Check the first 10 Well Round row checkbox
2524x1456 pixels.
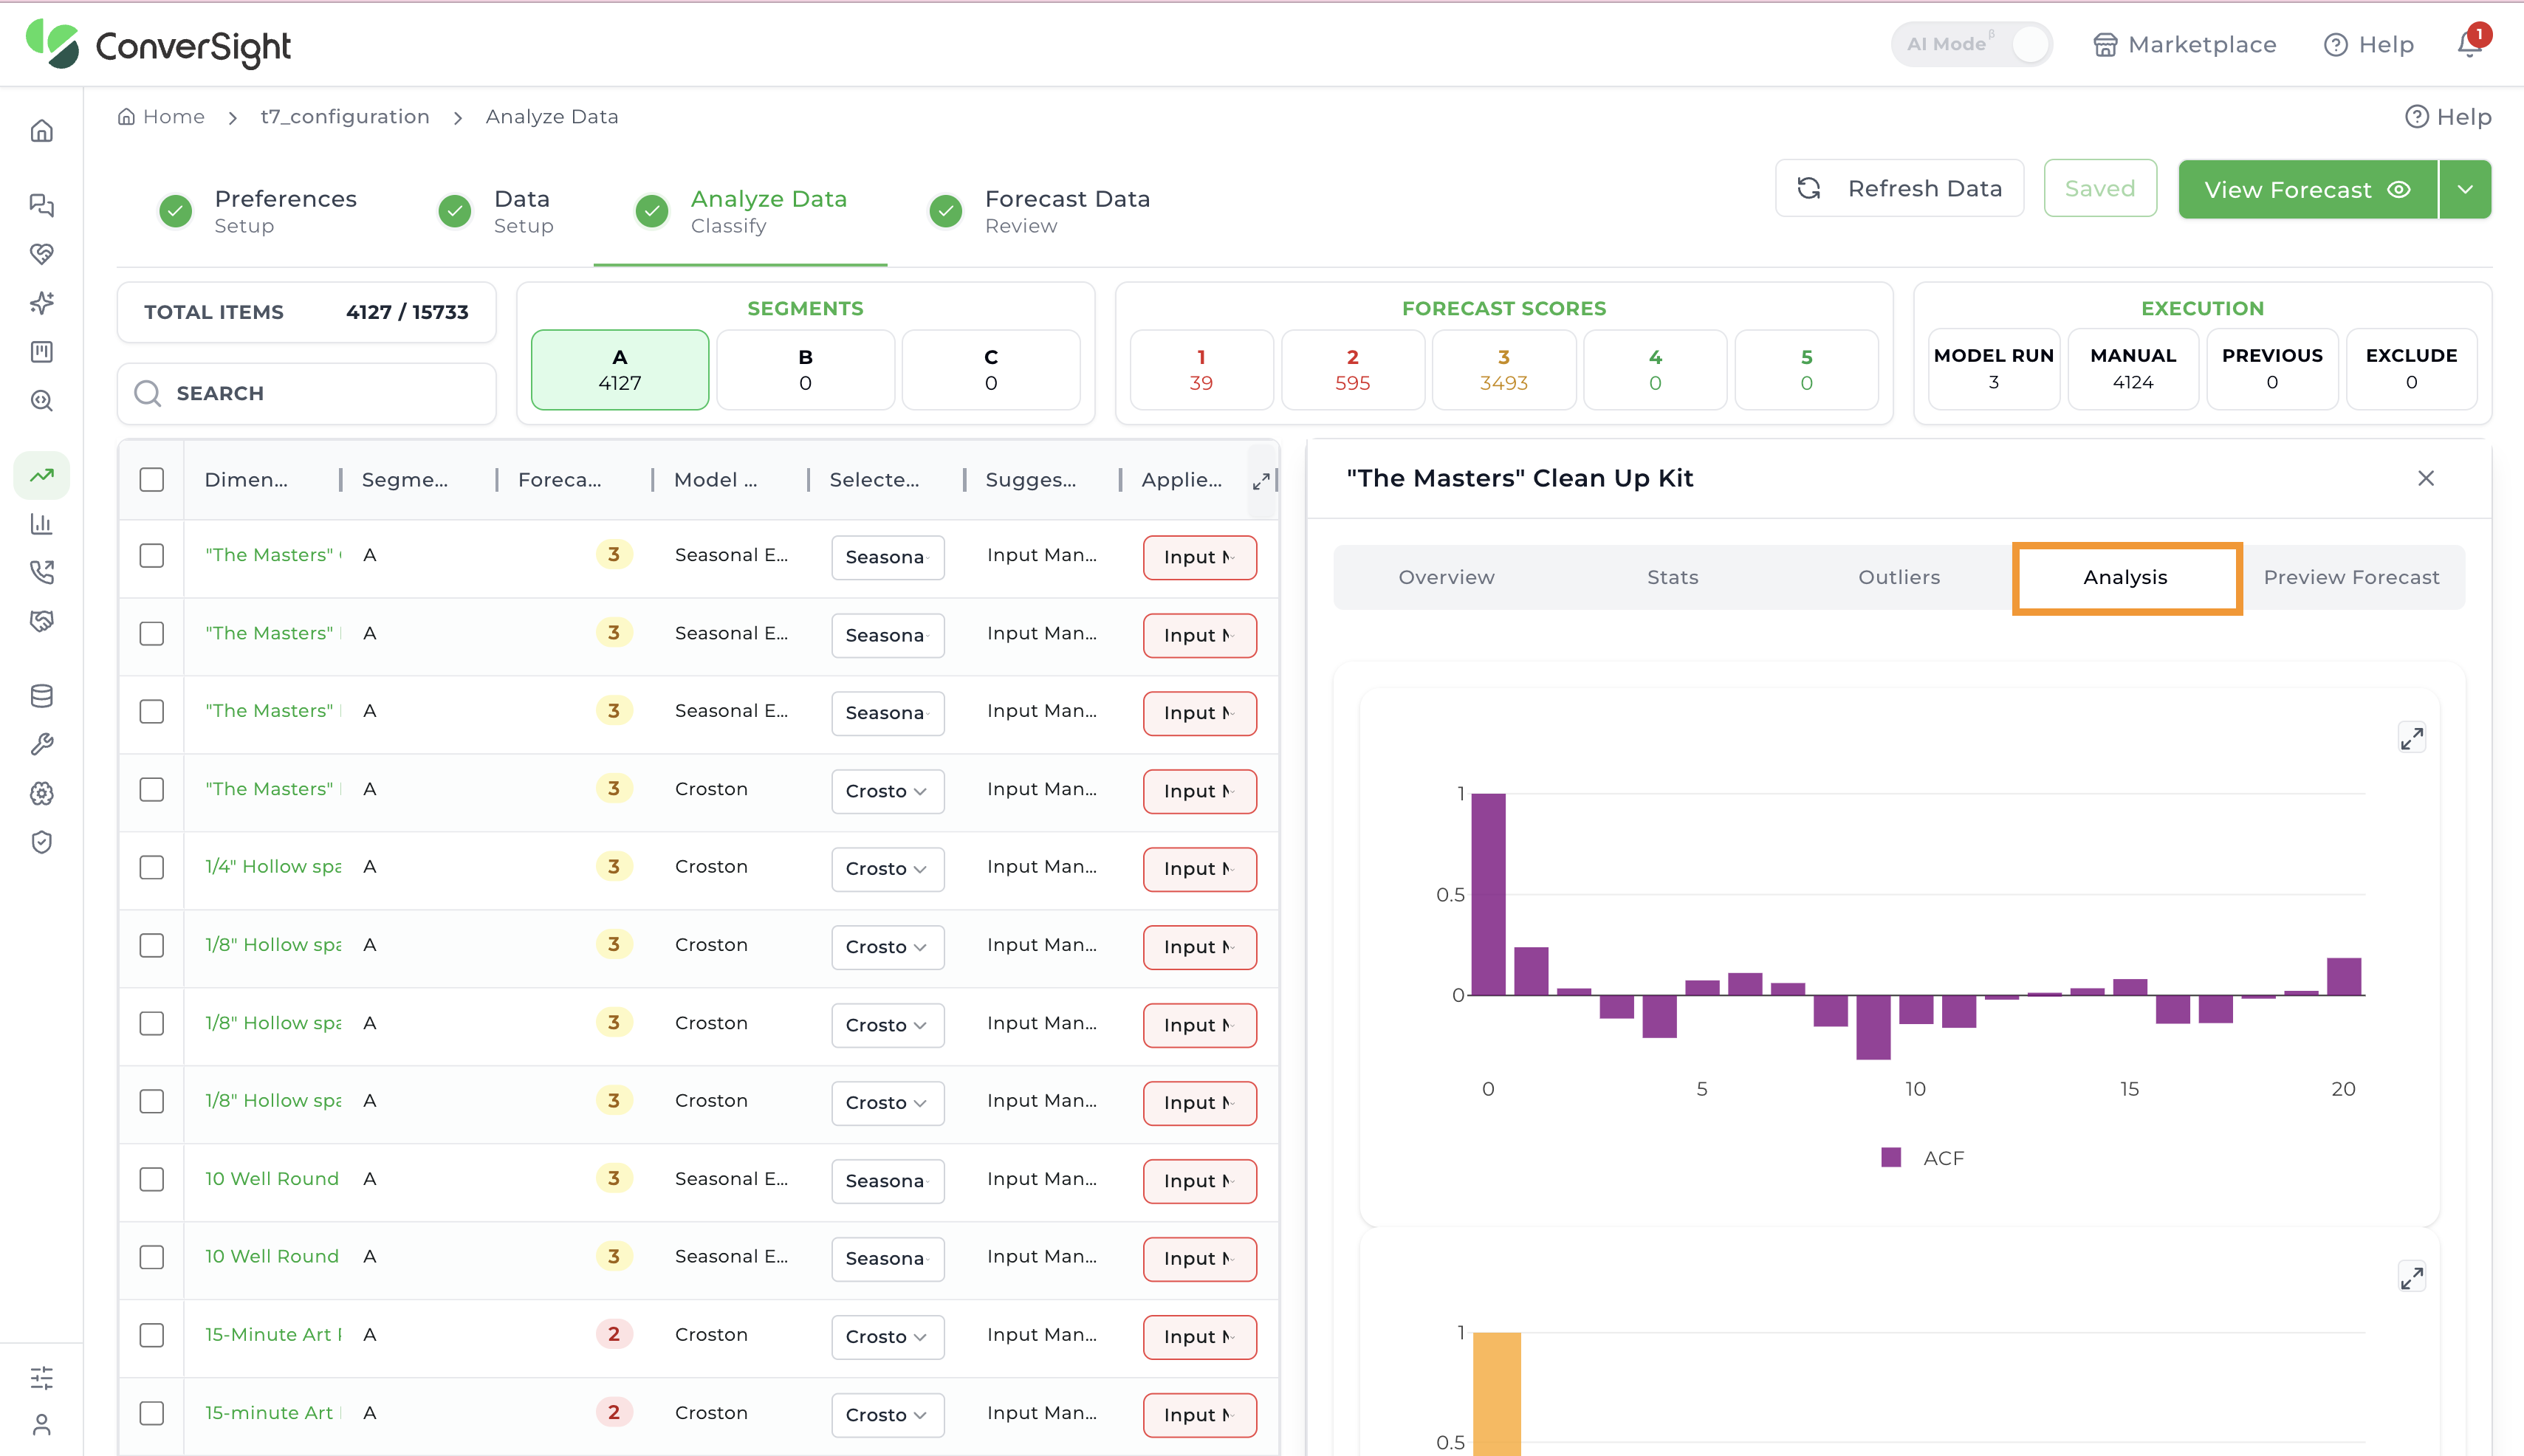point(152,1180)
